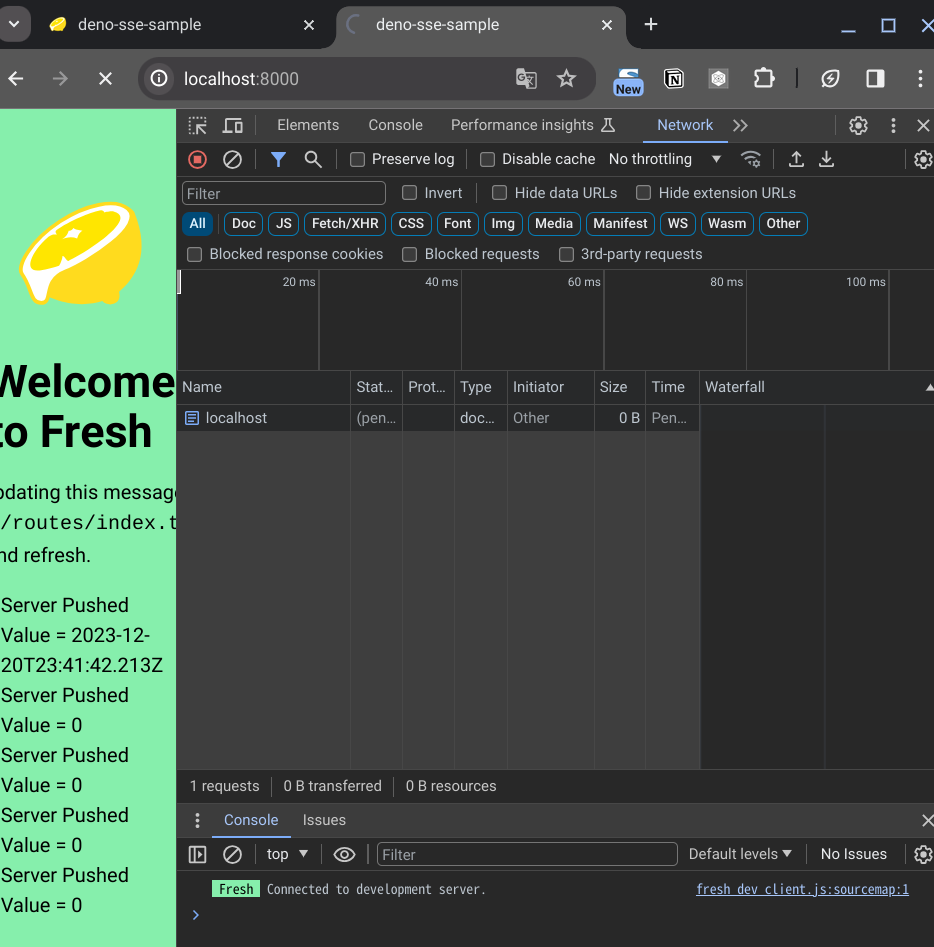Open the fresh_dev_client.js source link
This screenshot has width=934, height=947.
point(802,889)
